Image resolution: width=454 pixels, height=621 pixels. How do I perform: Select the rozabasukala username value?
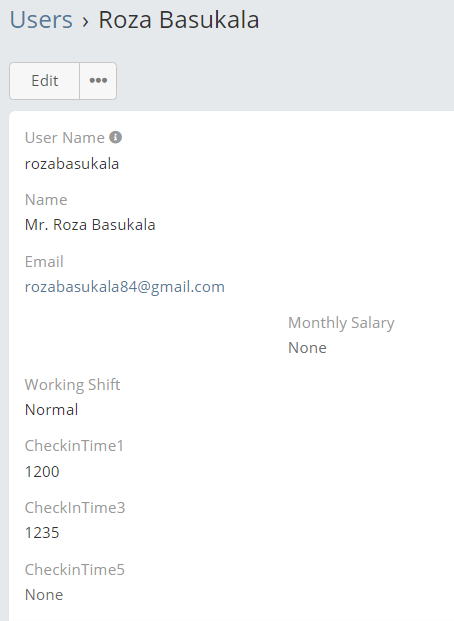click(x=72, y=164)
